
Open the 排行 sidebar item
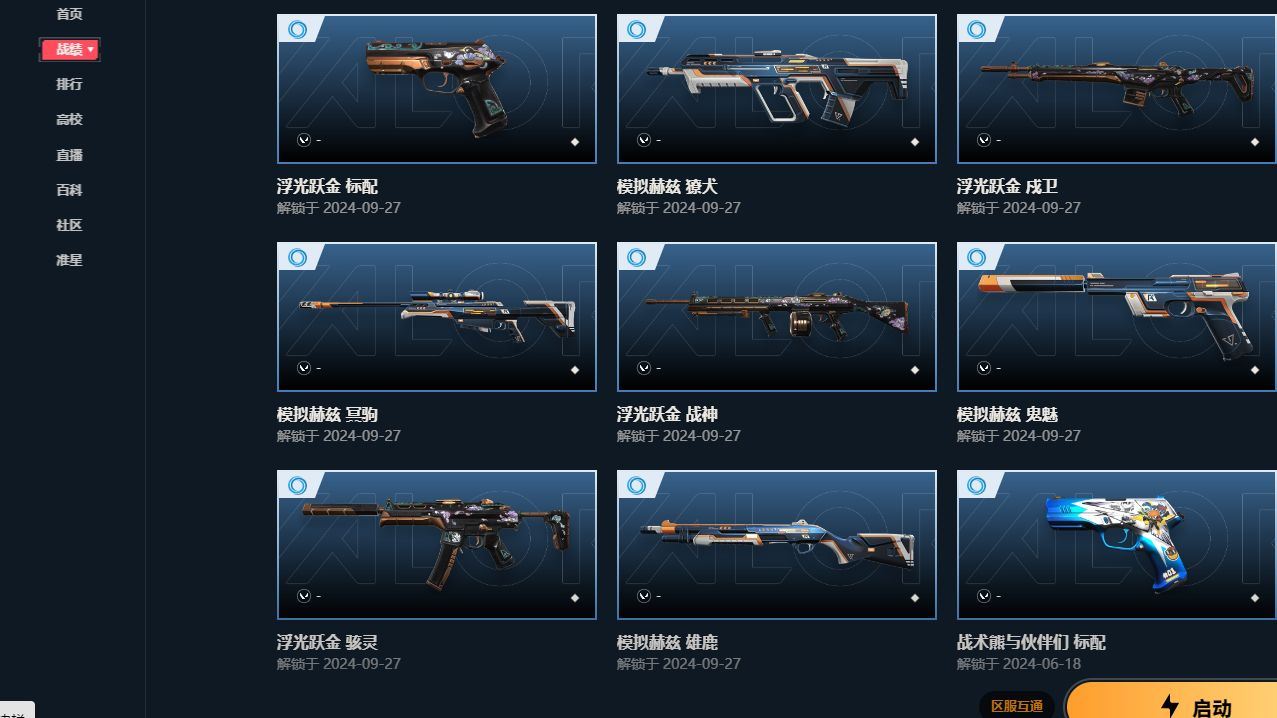pos(69,84)
